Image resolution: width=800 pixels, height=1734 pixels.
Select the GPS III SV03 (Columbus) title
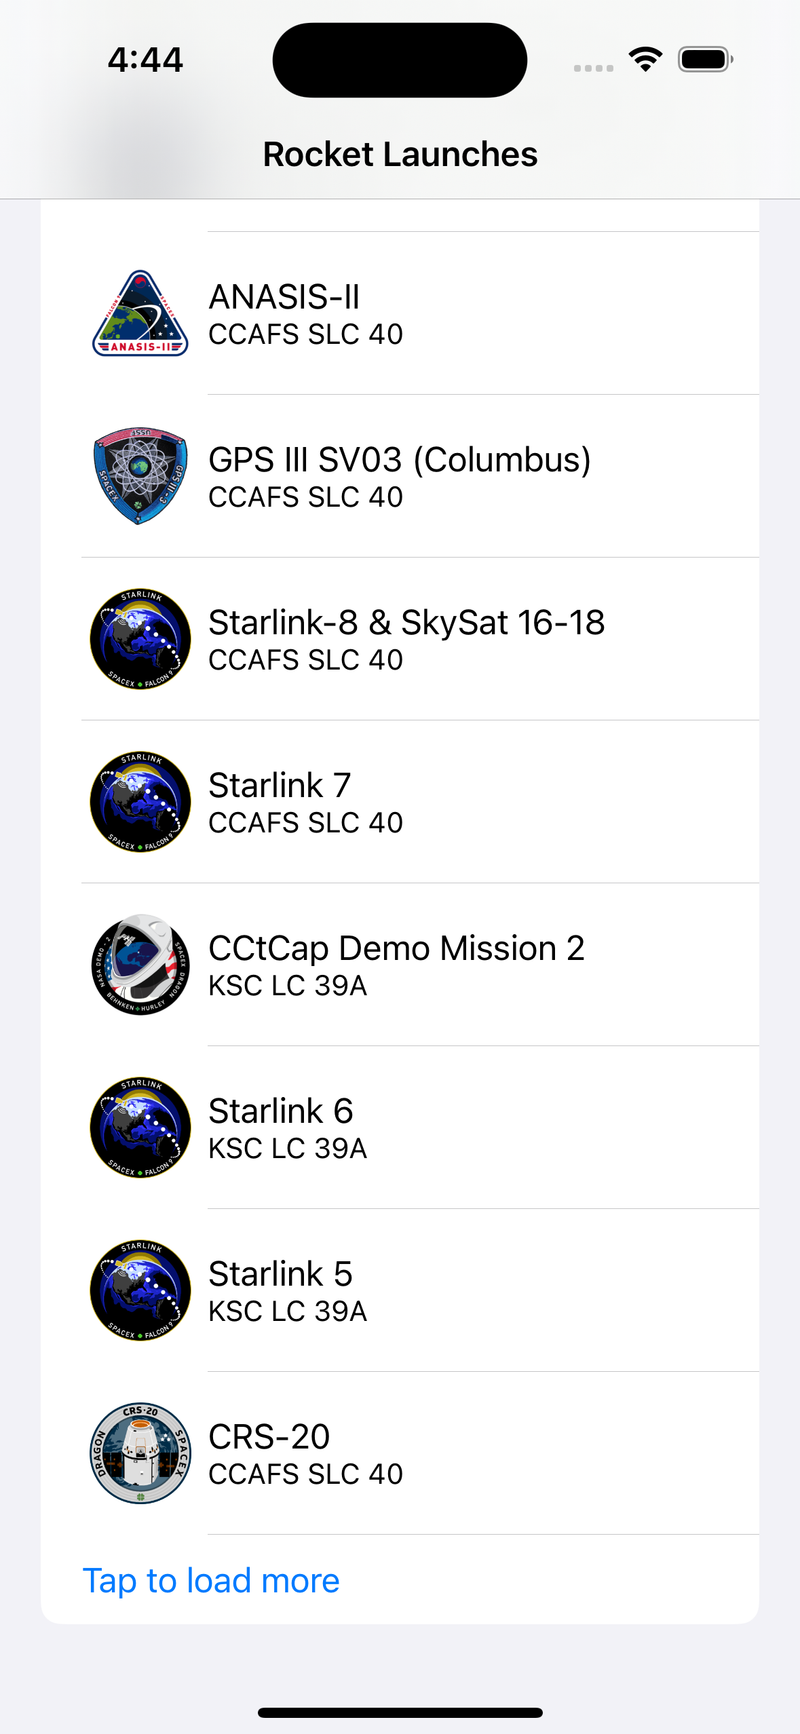(399, 460)
